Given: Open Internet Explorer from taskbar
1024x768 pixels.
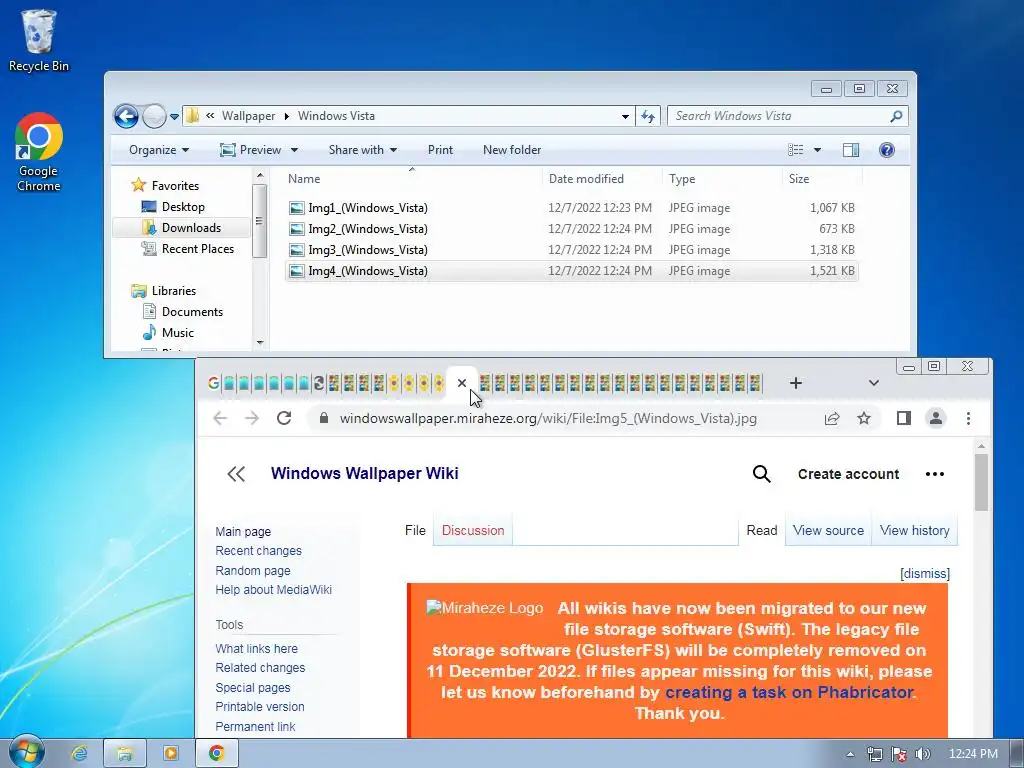Looking at the screenshot, I should 79,754.
